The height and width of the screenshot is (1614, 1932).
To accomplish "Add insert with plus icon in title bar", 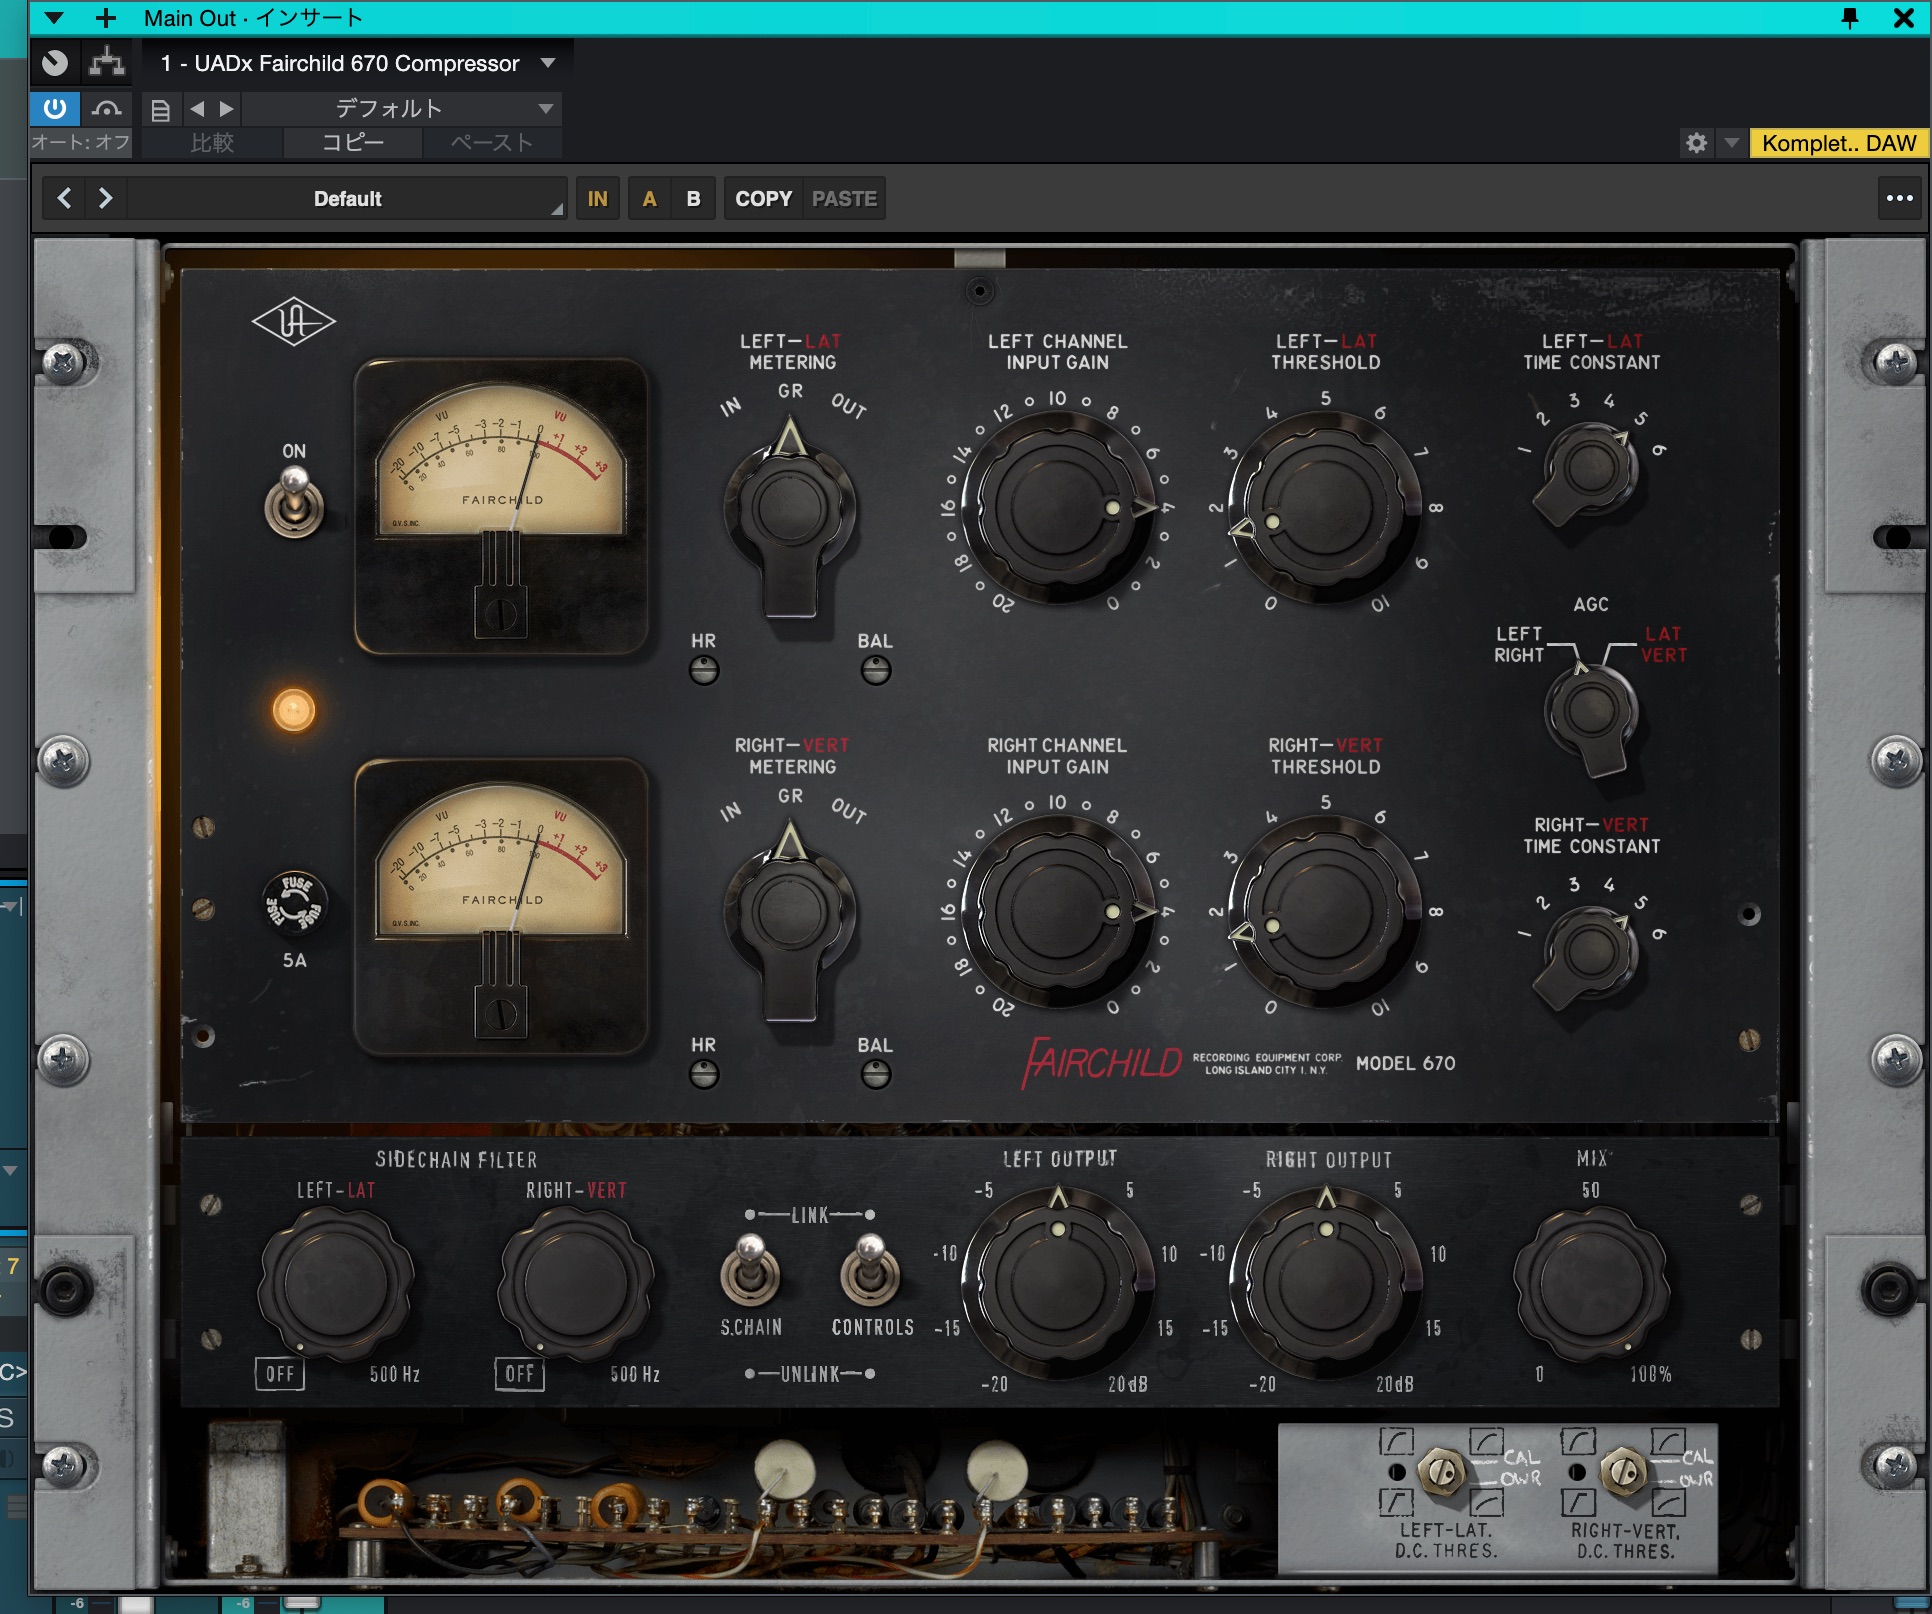I will point(106,17).
